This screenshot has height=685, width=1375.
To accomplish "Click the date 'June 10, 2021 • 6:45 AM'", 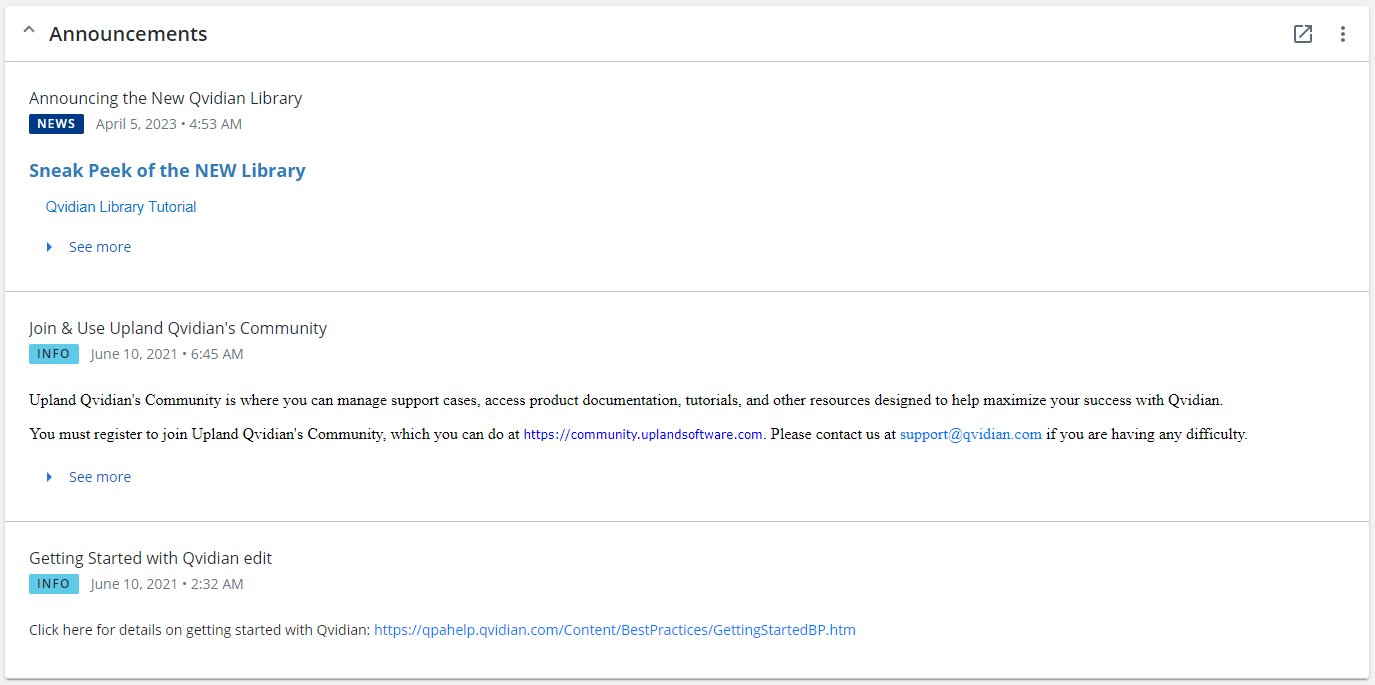I will [167, 354].
